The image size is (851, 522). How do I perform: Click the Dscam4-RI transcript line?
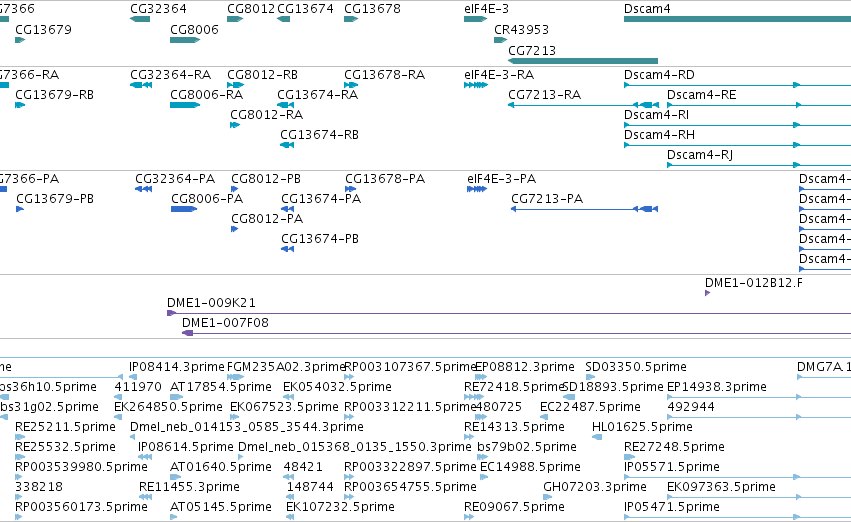738,125
